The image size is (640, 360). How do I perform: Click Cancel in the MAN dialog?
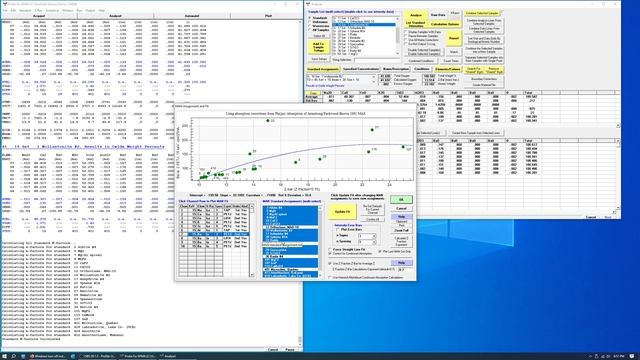click(x=401, y=209)
